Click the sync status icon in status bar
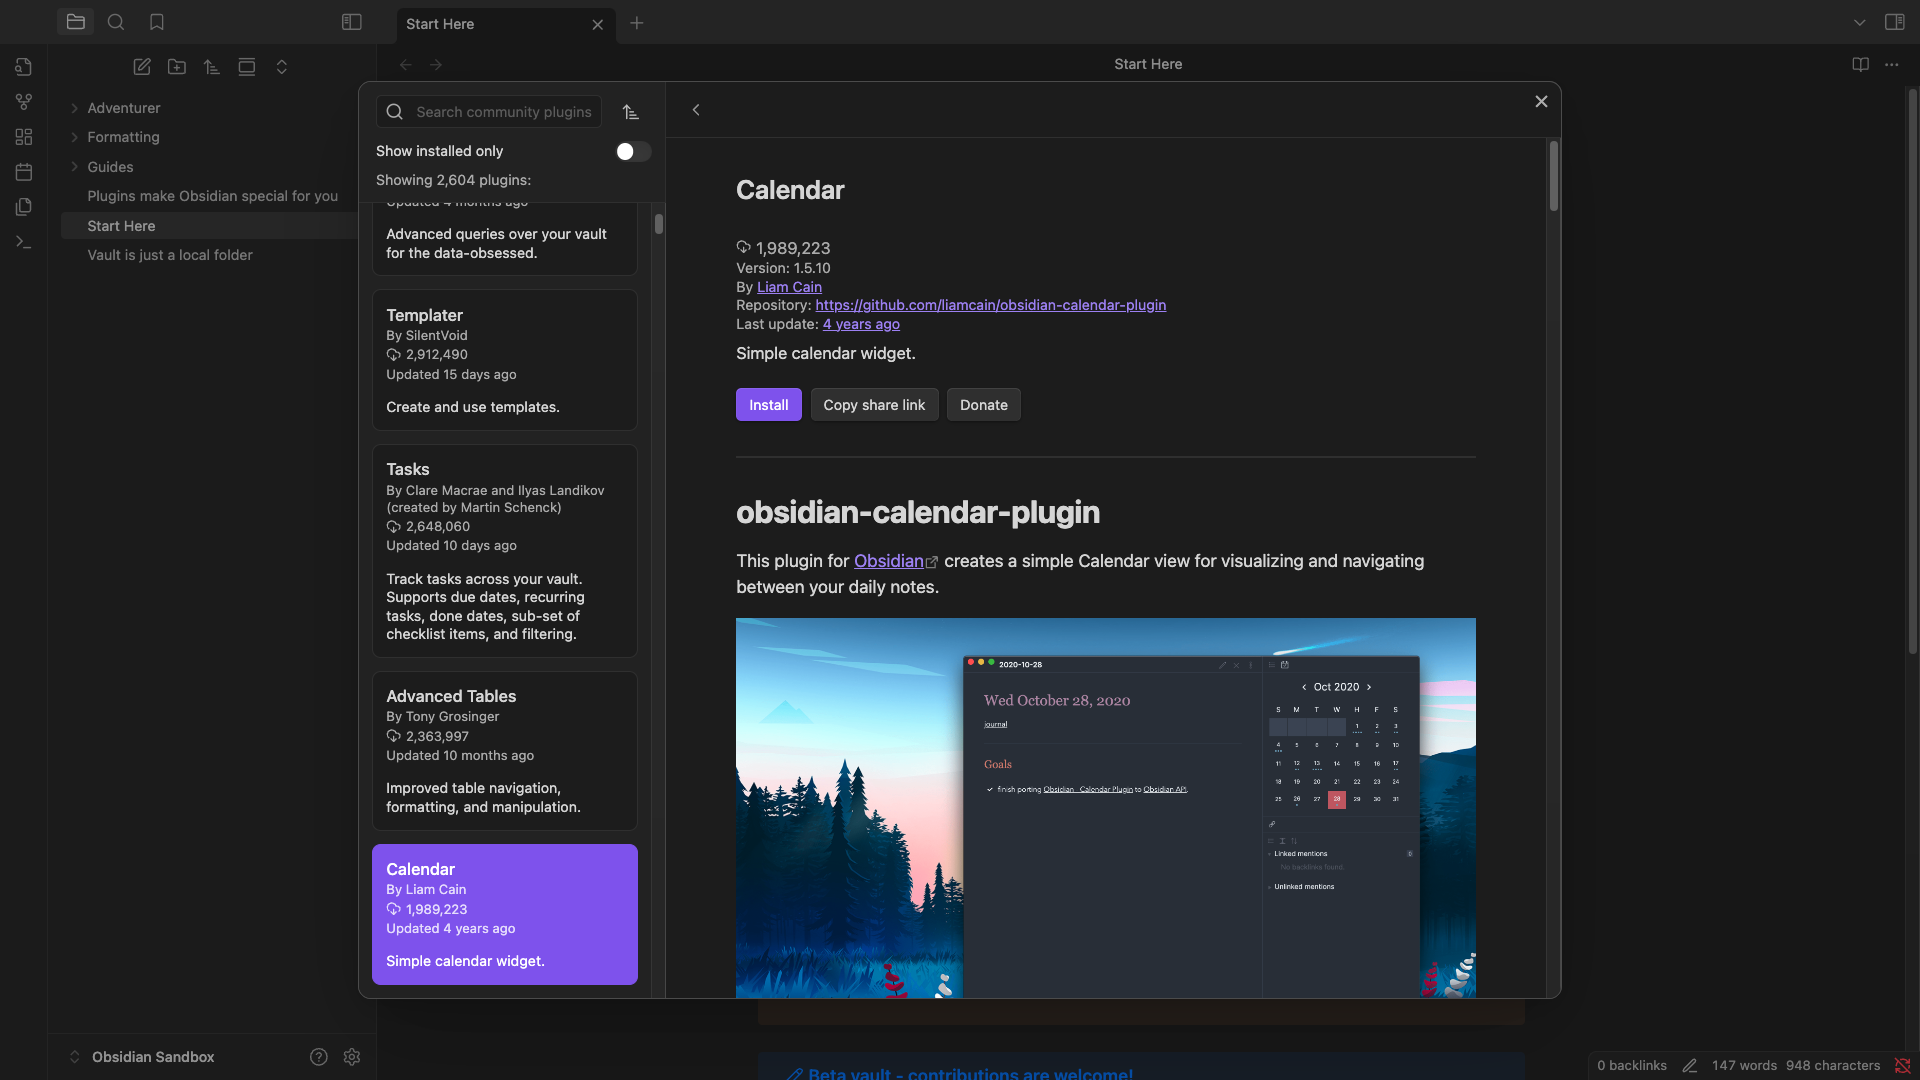 [x=1902, y=1066]
